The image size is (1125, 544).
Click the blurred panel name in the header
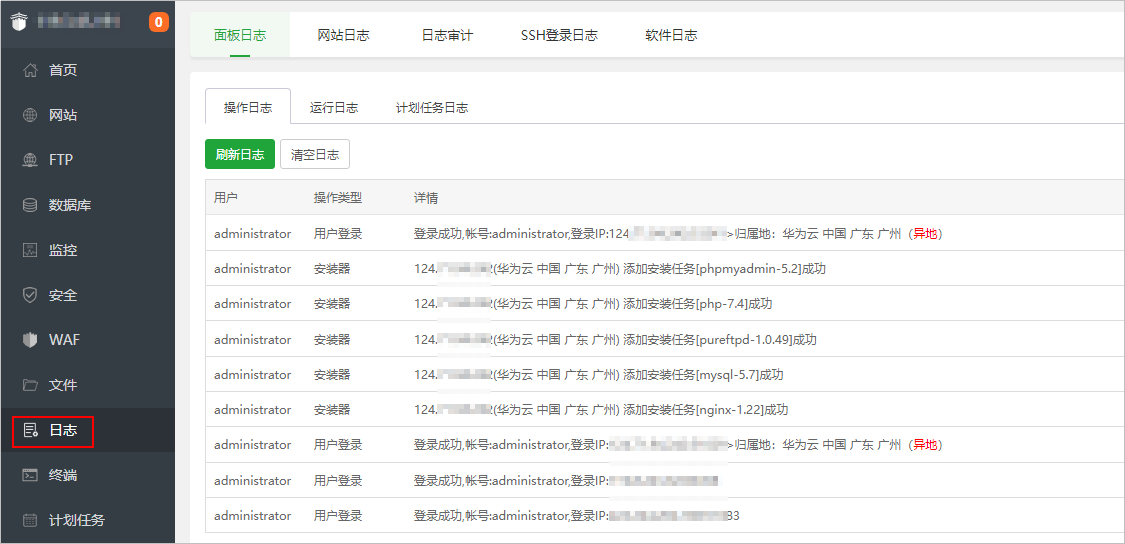79,22
